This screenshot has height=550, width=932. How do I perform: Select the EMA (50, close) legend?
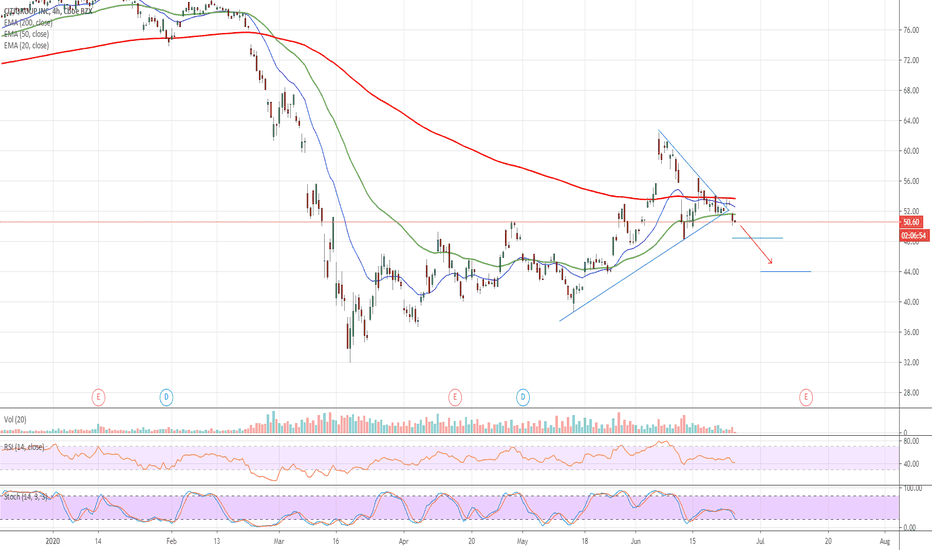[26, 34]
